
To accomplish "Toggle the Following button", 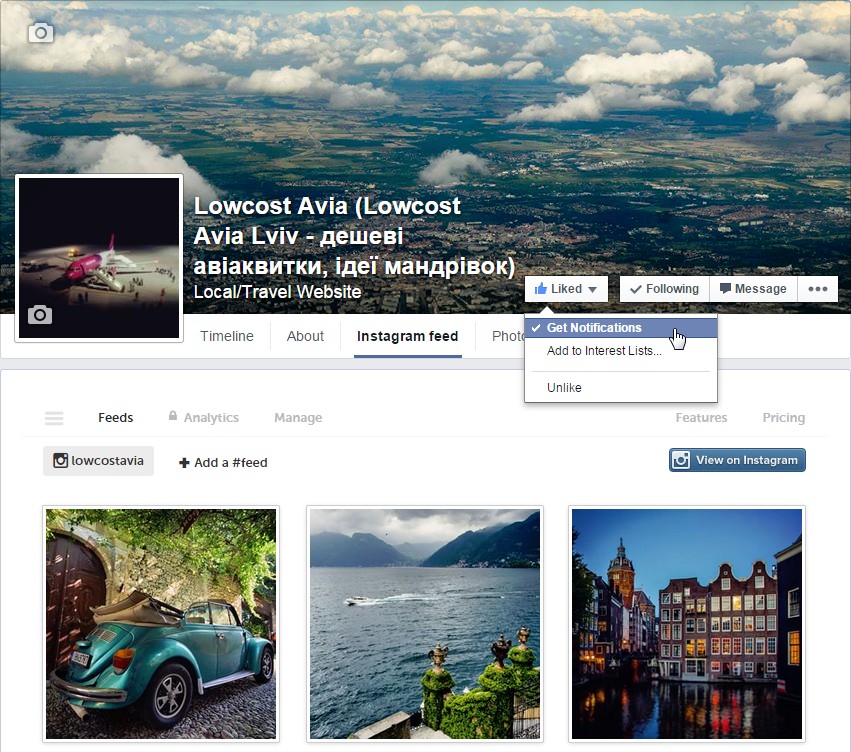I will 664,289.
